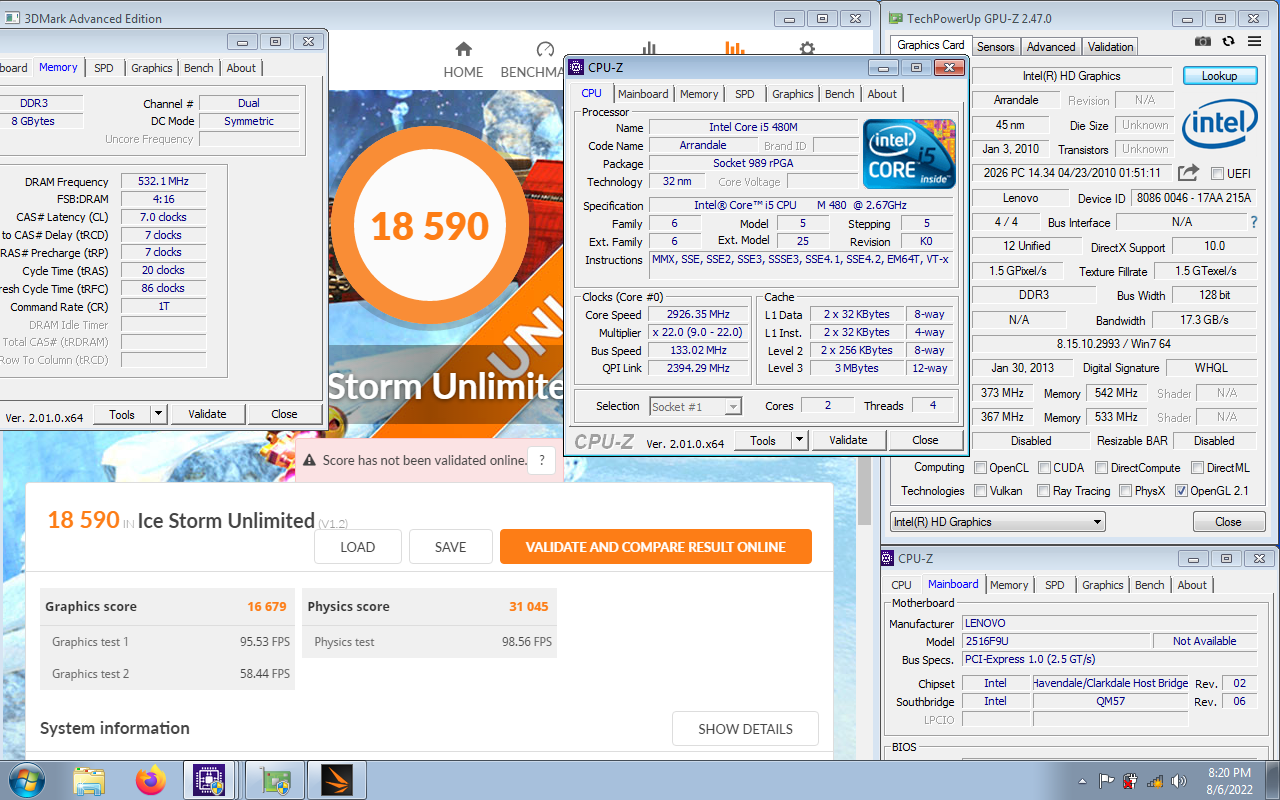Toggle the Vulkan checkbox
This screenshot has height=800, width=1280.
coord(980,491)
